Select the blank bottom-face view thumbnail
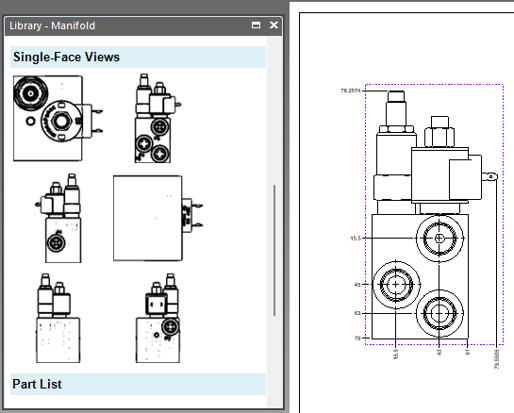Viewport: 514px width, 413px height. pyautogui.click(x=158, y=218)
